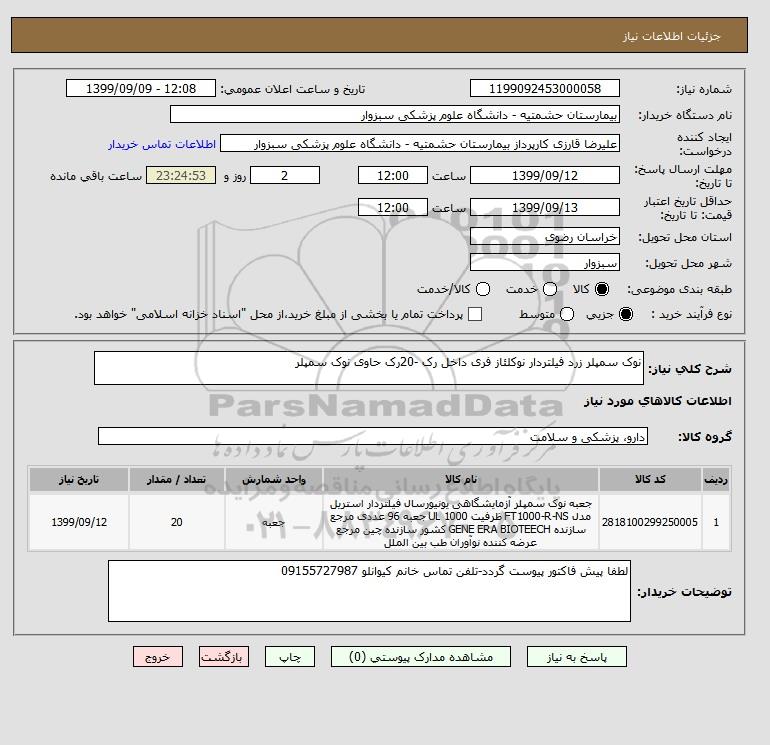770x745 pixels.
Task: Click the price validity time 12:00 field
Action: click(x=393, y=207)
